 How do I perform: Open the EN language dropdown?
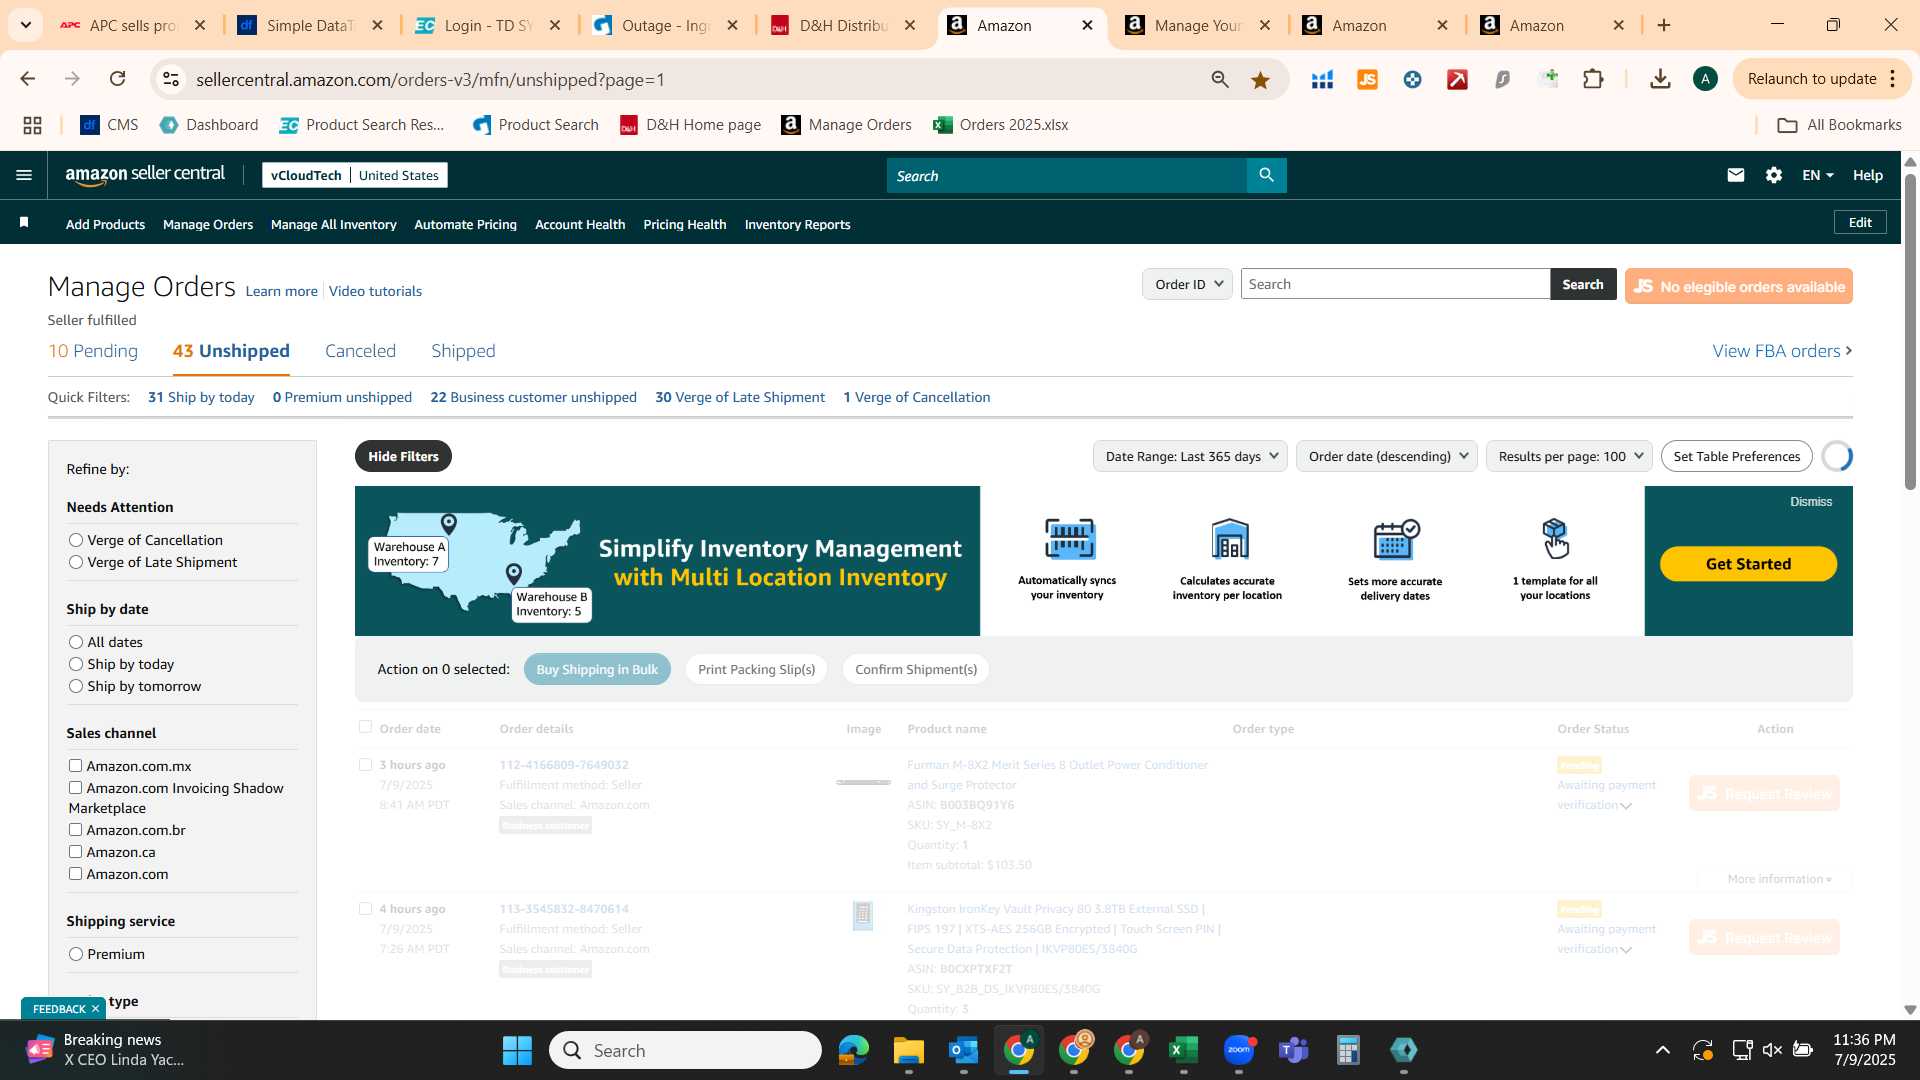pyautogui.click(x=1817, y=175)
